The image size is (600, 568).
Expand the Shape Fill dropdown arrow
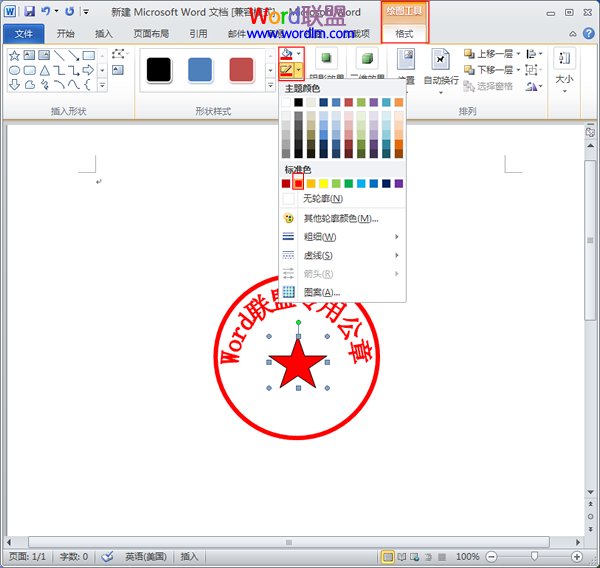[299, 54]
